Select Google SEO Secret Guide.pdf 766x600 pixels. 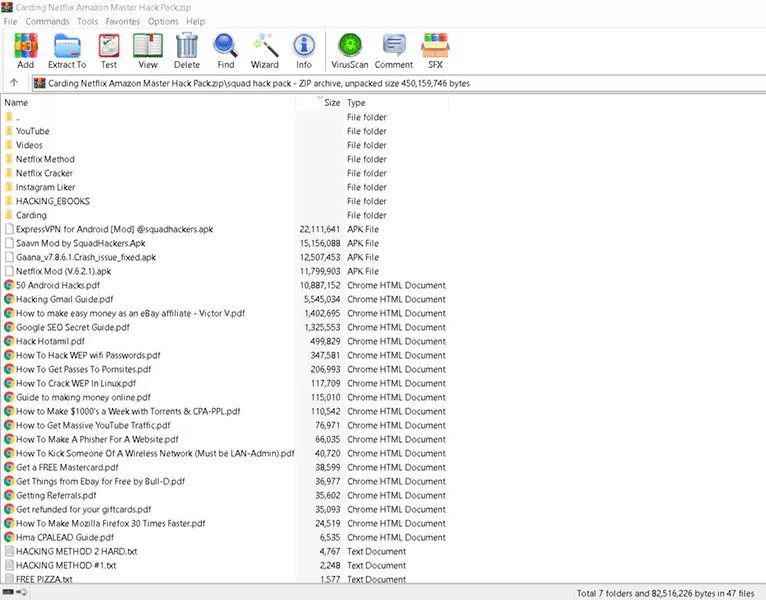pos(73,327)
